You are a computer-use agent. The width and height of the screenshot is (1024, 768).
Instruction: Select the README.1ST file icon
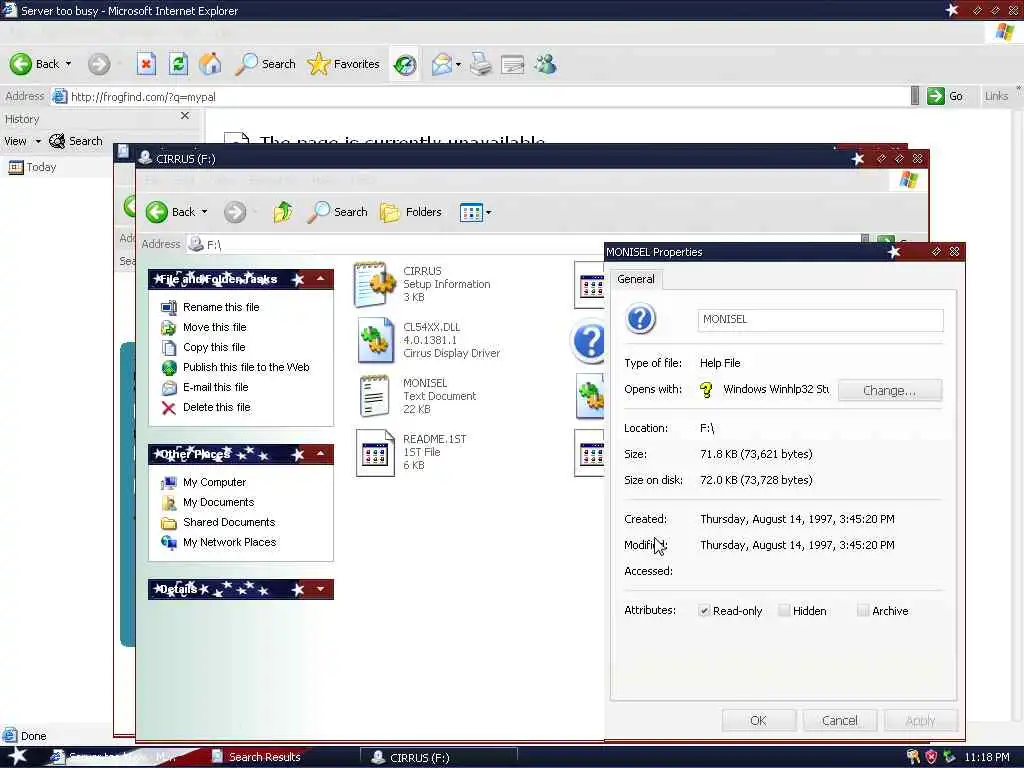376,452
